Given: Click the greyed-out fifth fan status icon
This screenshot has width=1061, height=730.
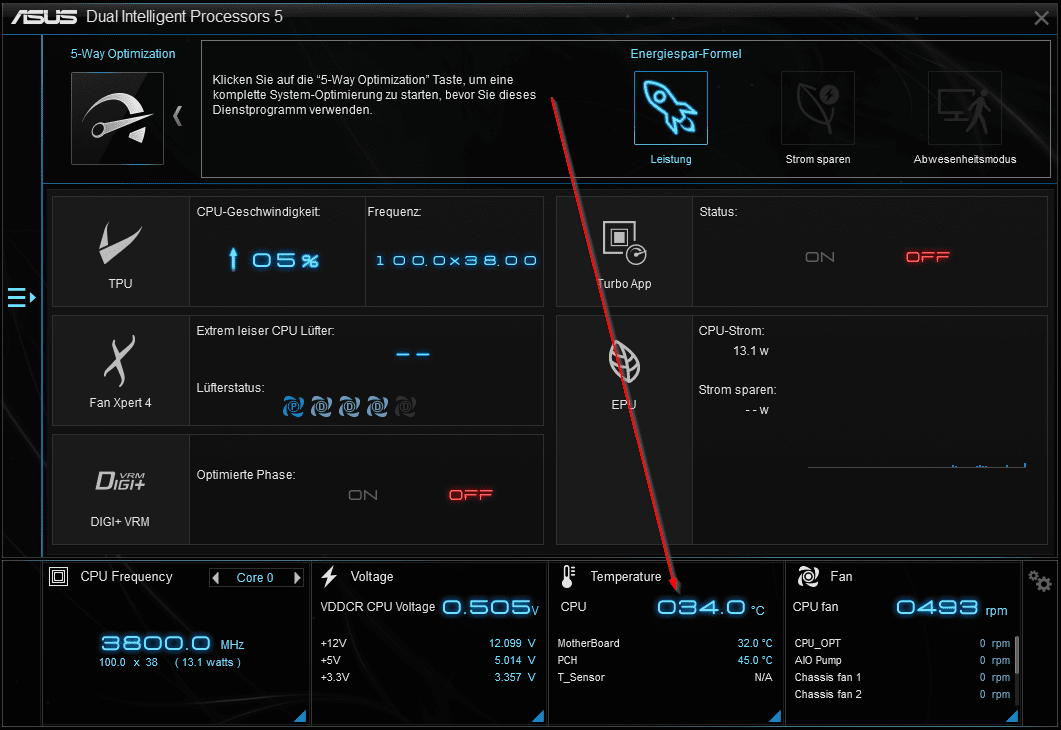Looking at the screenshot, I should pos(405,407).
